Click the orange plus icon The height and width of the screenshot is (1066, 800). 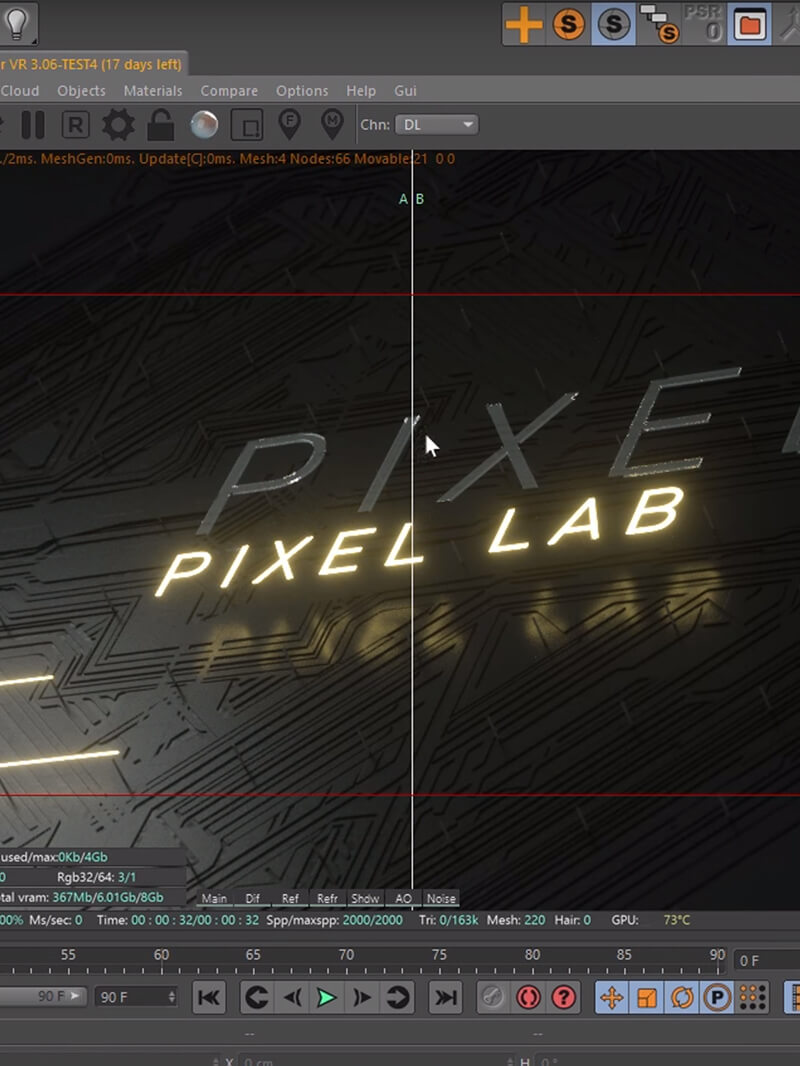point(523,24)
